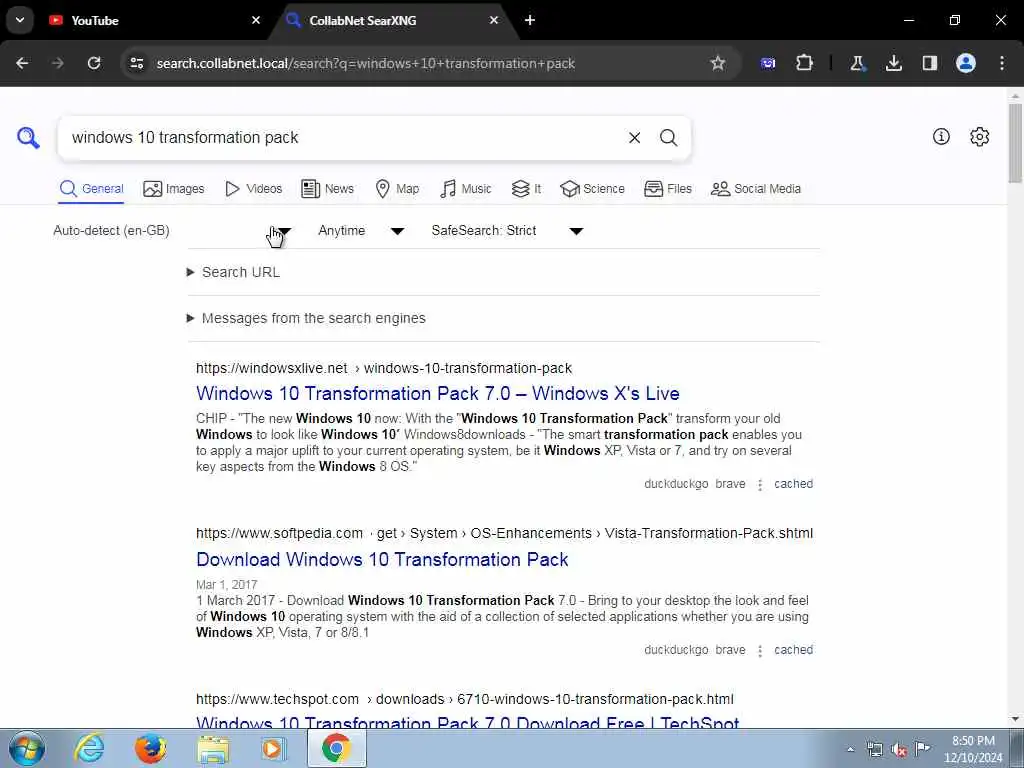Open the tab search dropdown arrow
Viewport: 1024px width, 768px height.
tap(20, 20)
